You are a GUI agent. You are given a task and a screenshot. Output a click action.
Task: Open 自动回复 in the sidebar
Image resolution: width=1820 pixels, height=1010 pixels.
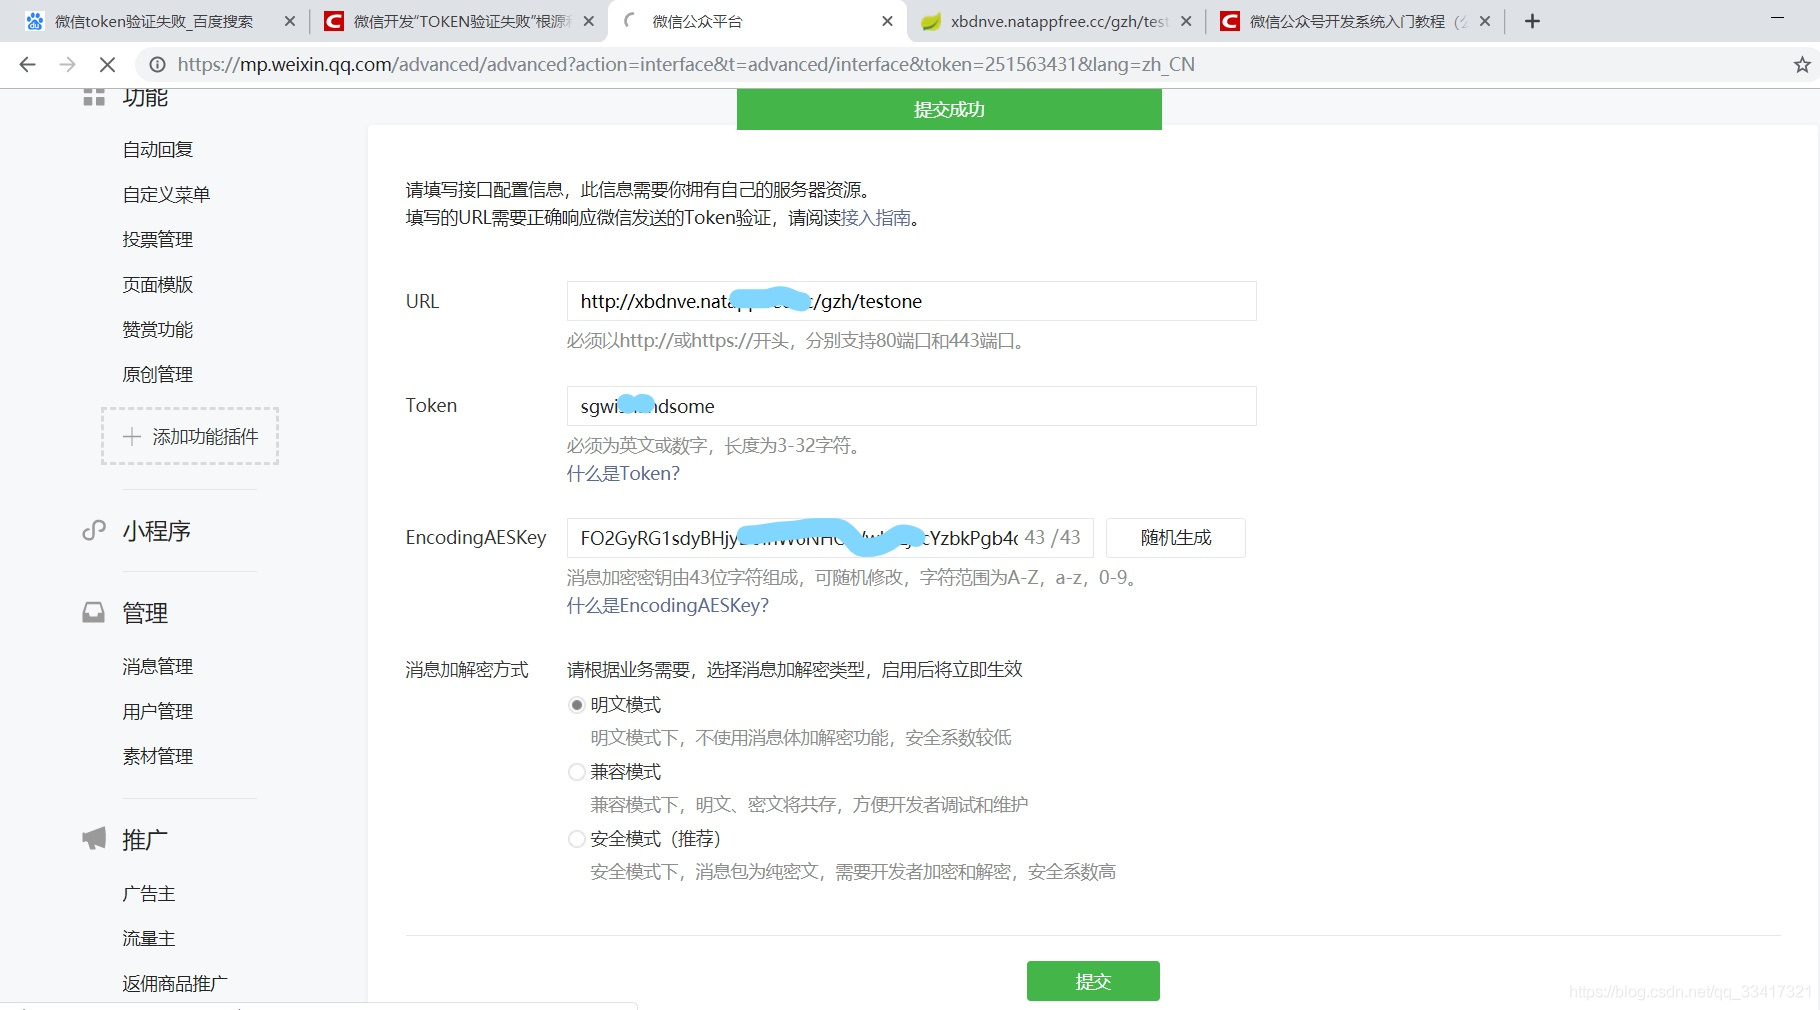coord(158,150)
